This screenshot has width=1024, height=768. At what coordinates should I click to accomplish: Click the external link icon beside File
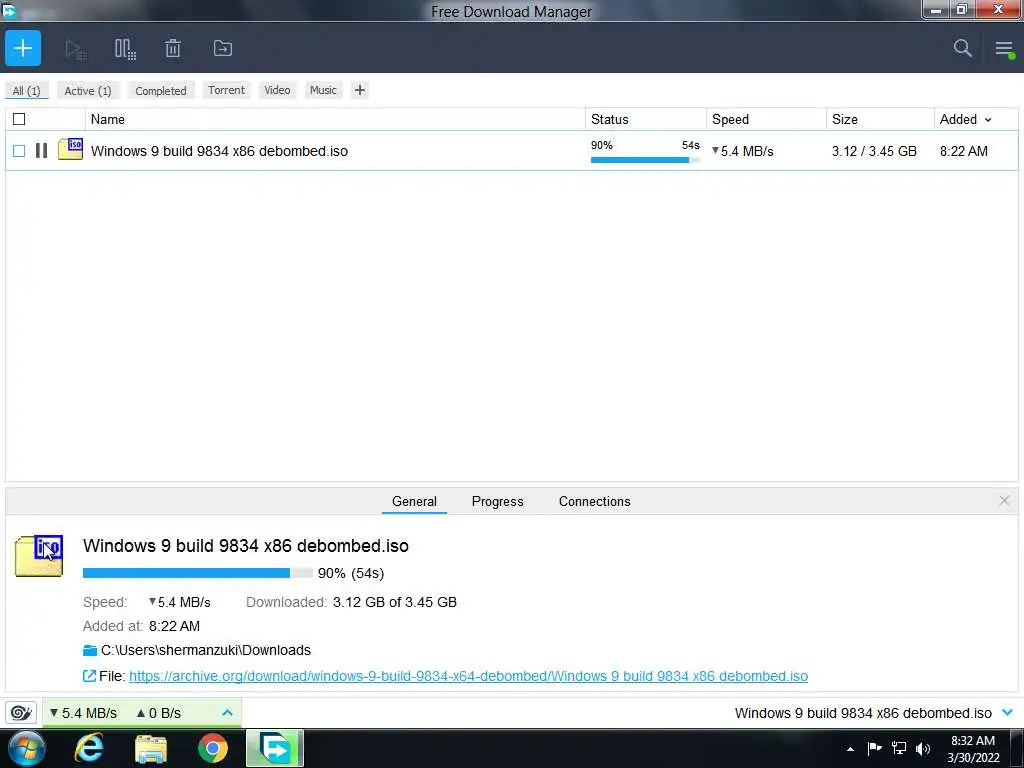pos(89,676)
